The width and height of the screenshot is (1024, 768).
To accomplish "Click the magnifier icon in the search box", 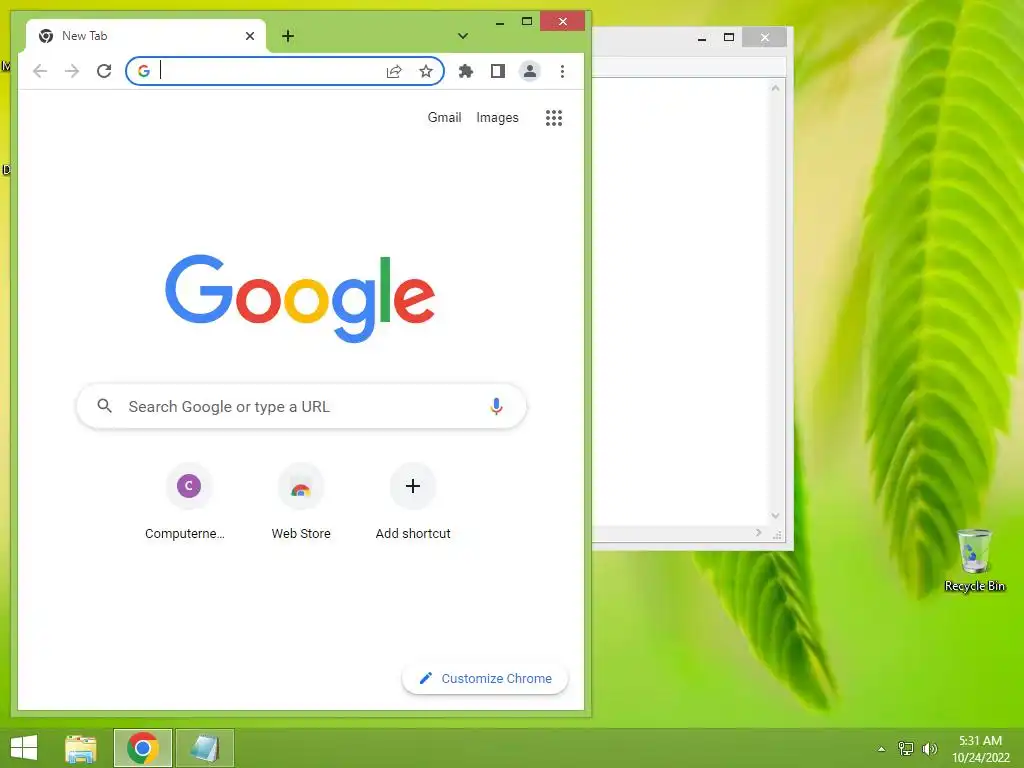I will click(104, 406).
